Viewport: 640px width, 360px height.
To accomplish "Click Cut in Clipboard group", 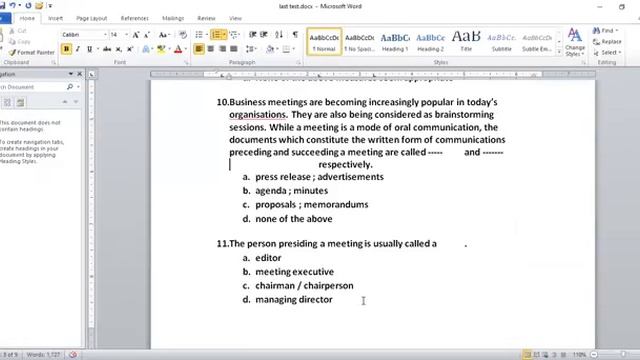I will pos(18,31).
